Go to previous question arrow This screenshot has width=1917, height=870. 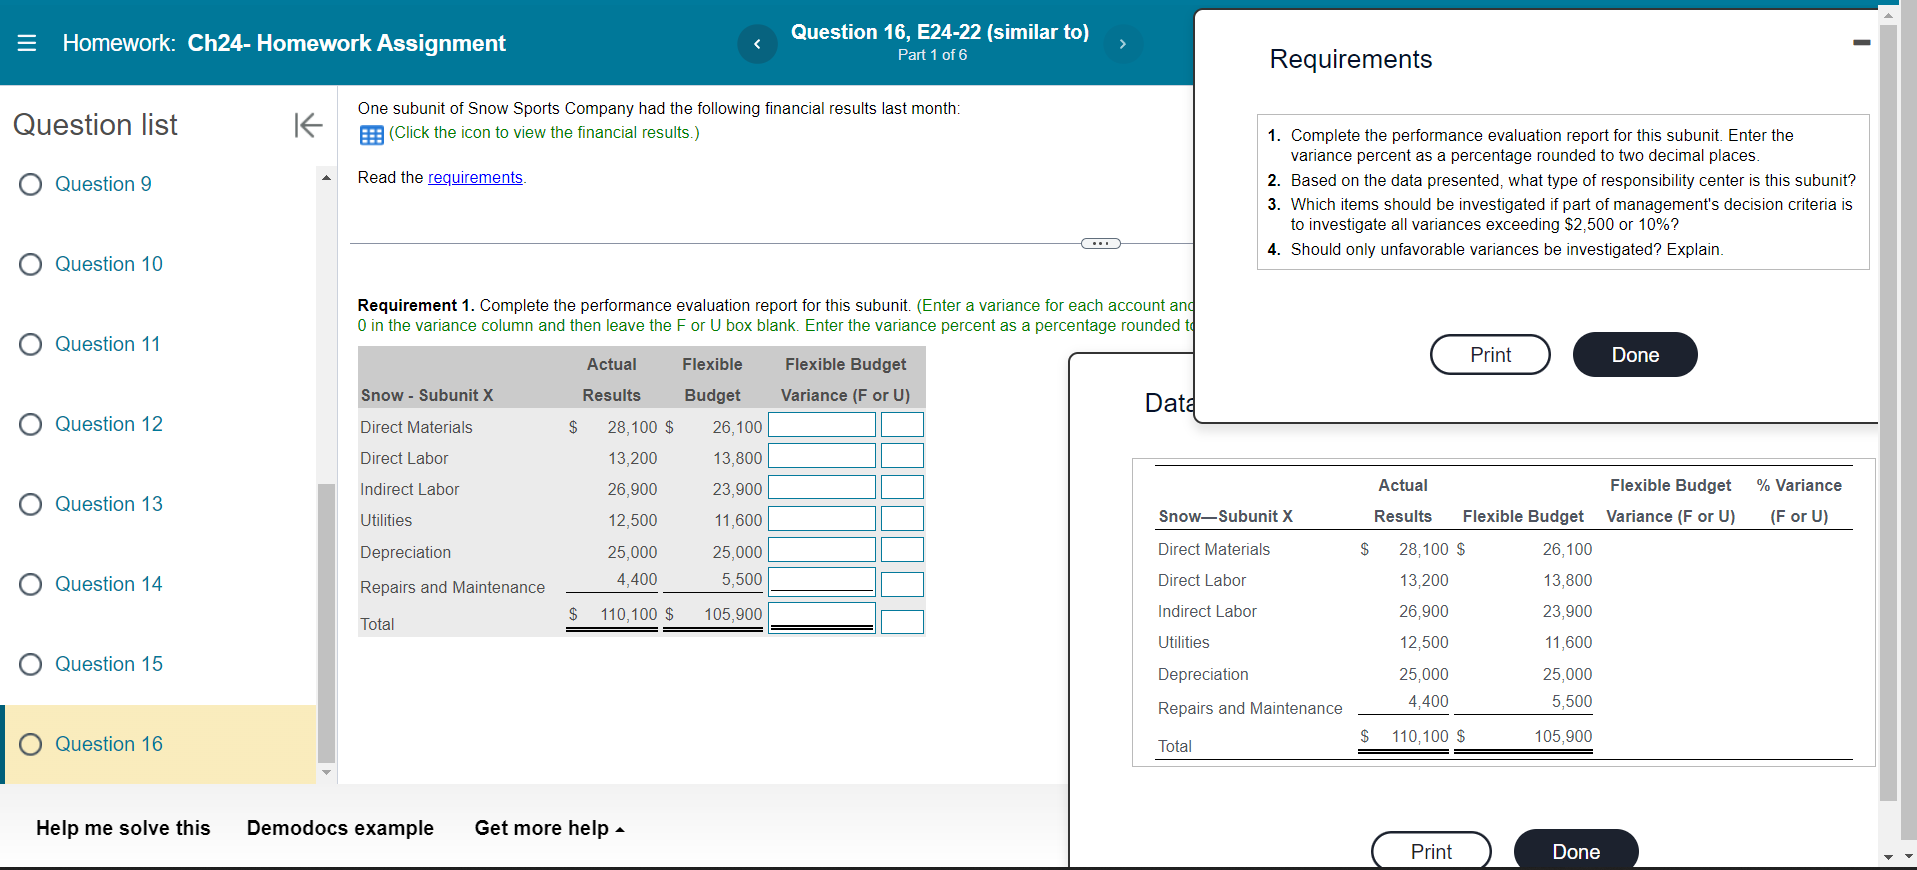(757, 44)
